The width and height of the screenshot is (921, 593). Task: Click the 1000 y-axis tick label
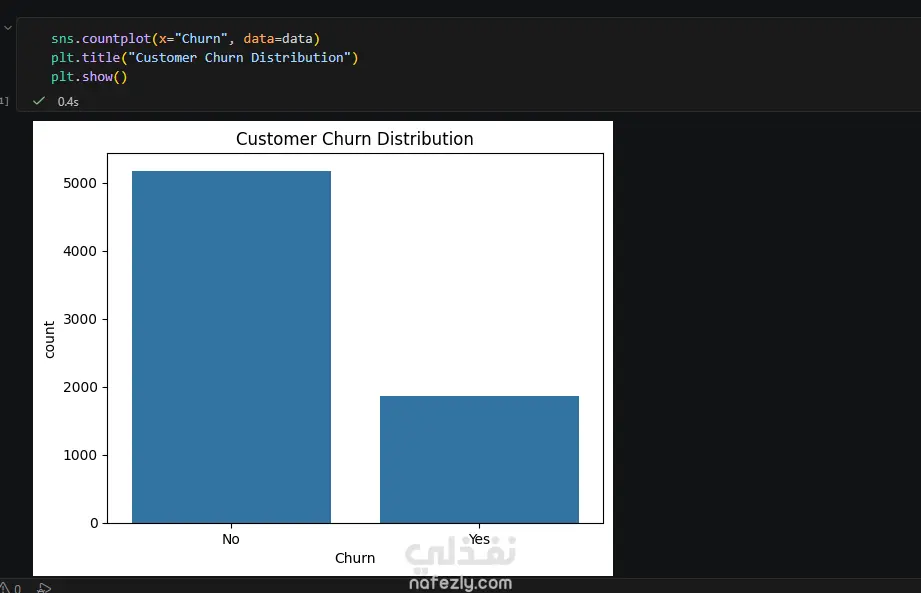pyautogui.click(x=80, y=455)
